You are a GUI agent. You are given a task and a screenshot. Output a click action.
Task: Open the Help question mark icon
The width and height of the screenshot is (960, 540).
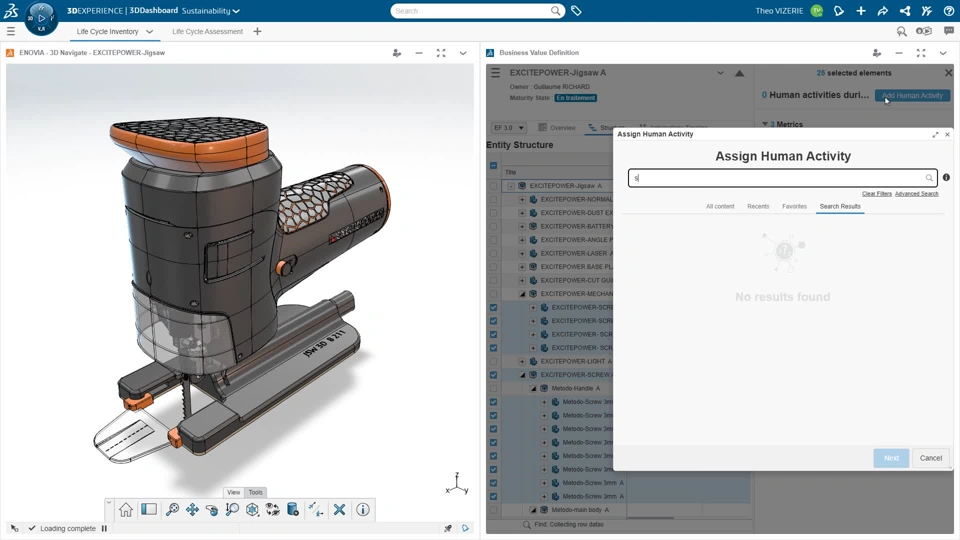[949, 11]
